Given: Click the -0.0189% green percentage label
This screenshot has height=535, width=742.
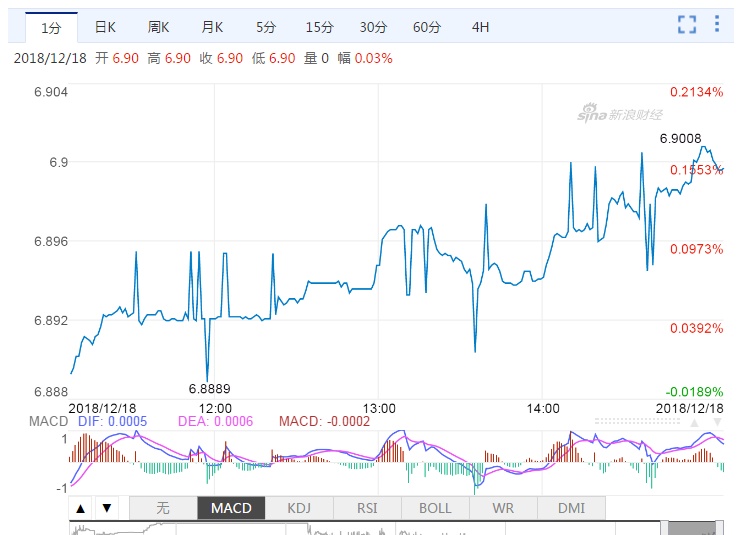Looking at the screenshot, I should 695,392.
